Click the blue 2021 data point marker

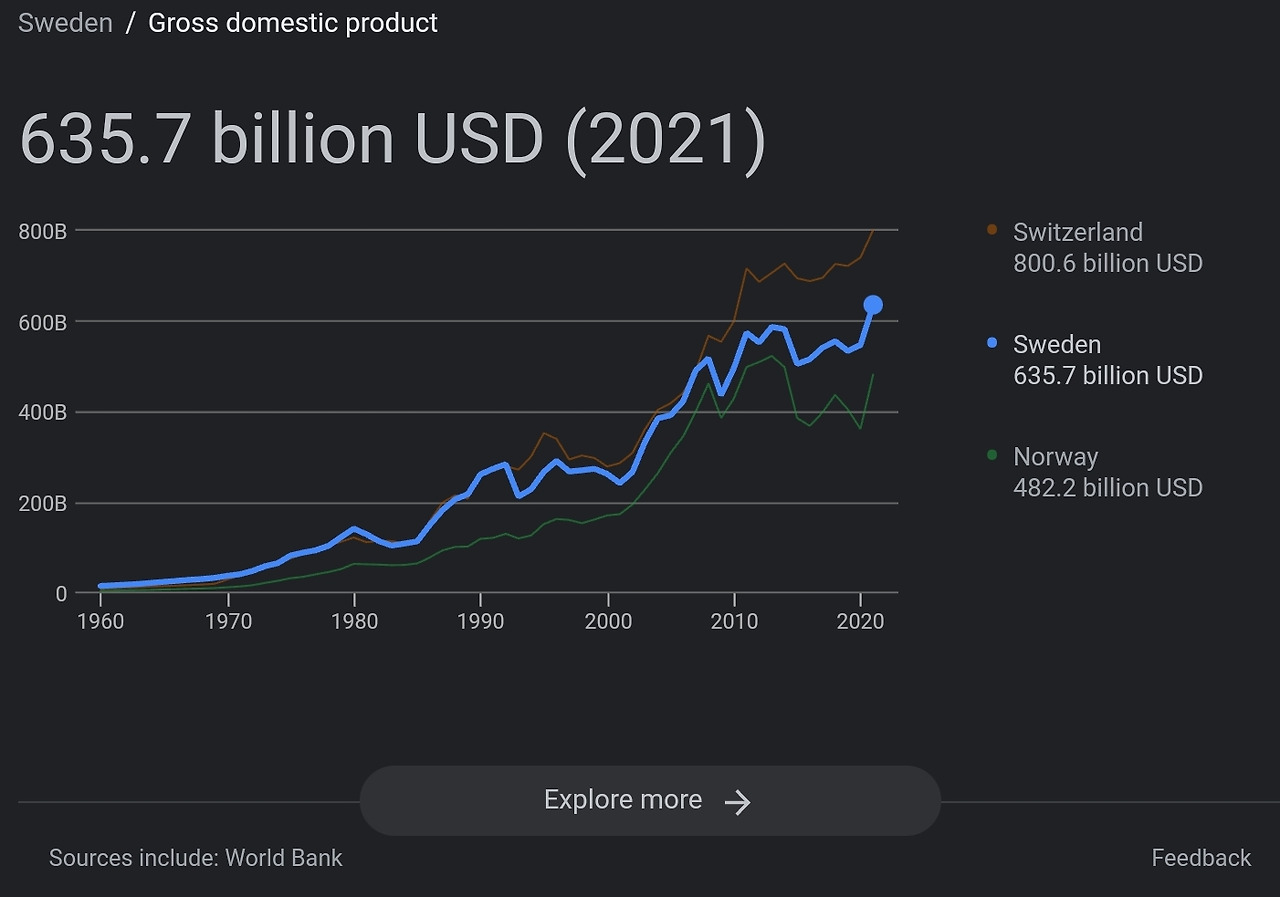[x=872, y=305]
